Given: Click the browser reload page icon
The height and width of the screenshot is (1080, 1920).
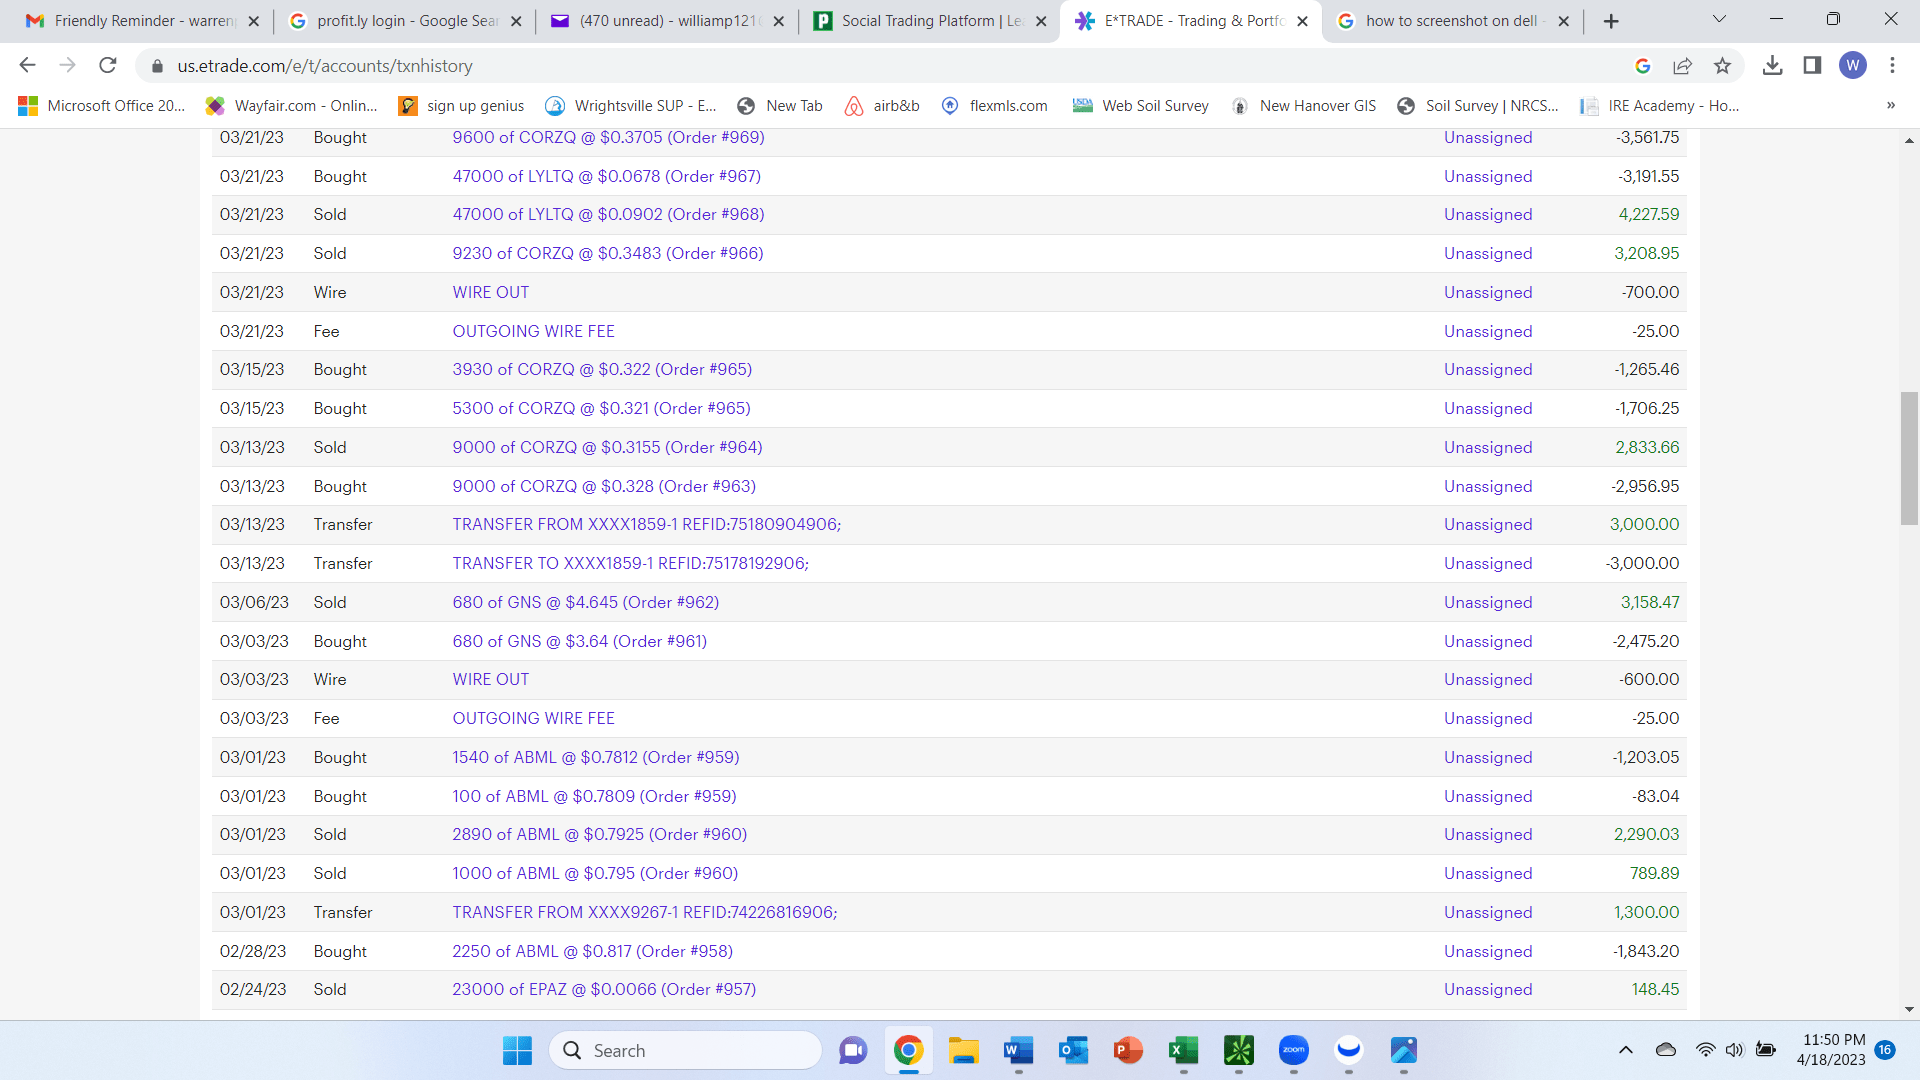Looking at the screenshot, I should pos(107,65).
